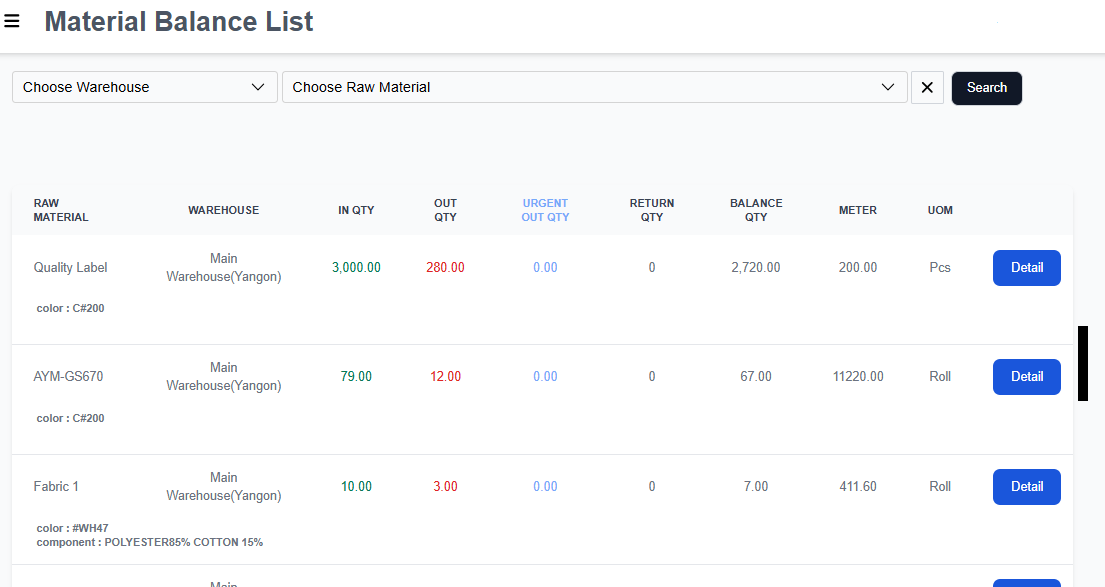This screenshot has height=587, width=1105.
Task: Click the vertical scrollbar thumb
Action: click(x=1082, y=363)
